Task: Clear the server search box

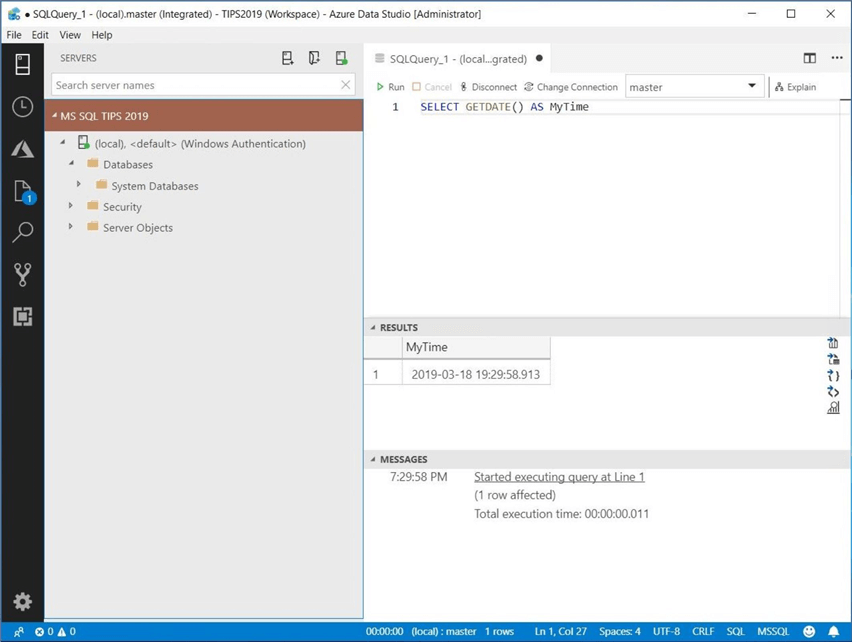Action: tap(346, 85)
